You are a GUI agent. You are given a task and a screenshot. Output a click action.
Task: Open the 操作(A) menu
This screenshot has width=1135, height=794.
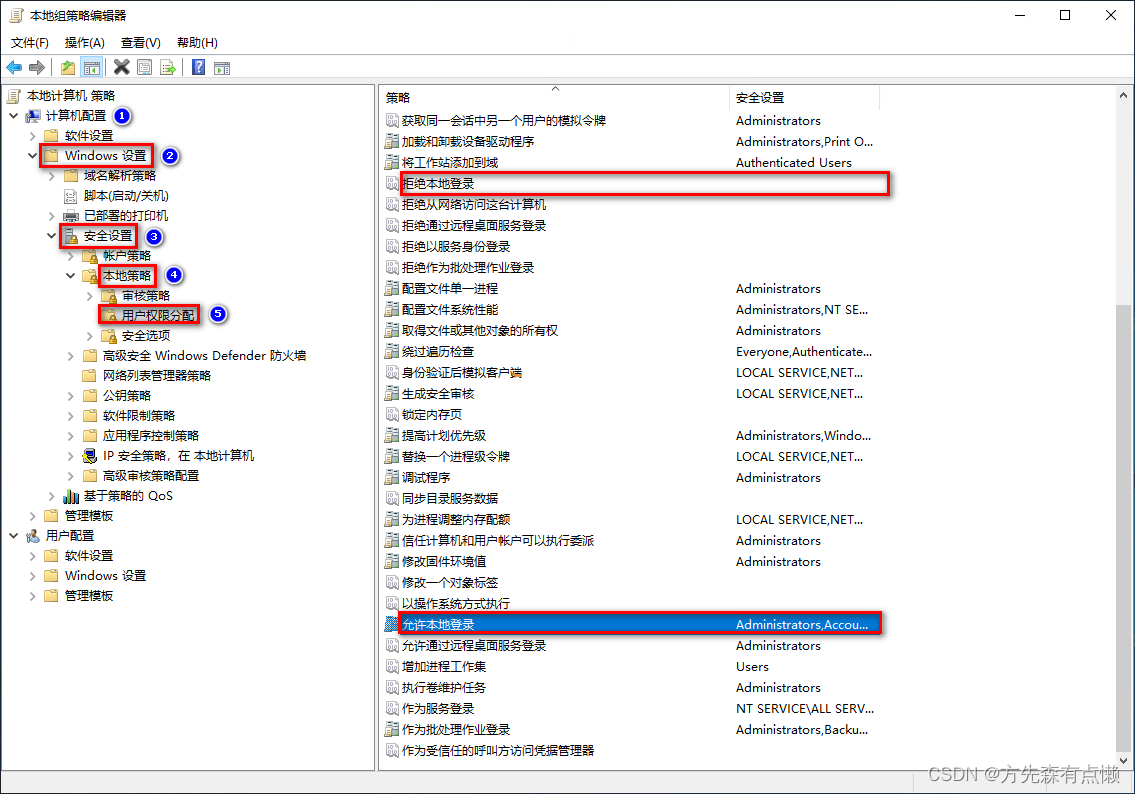(x=85, y=43)
